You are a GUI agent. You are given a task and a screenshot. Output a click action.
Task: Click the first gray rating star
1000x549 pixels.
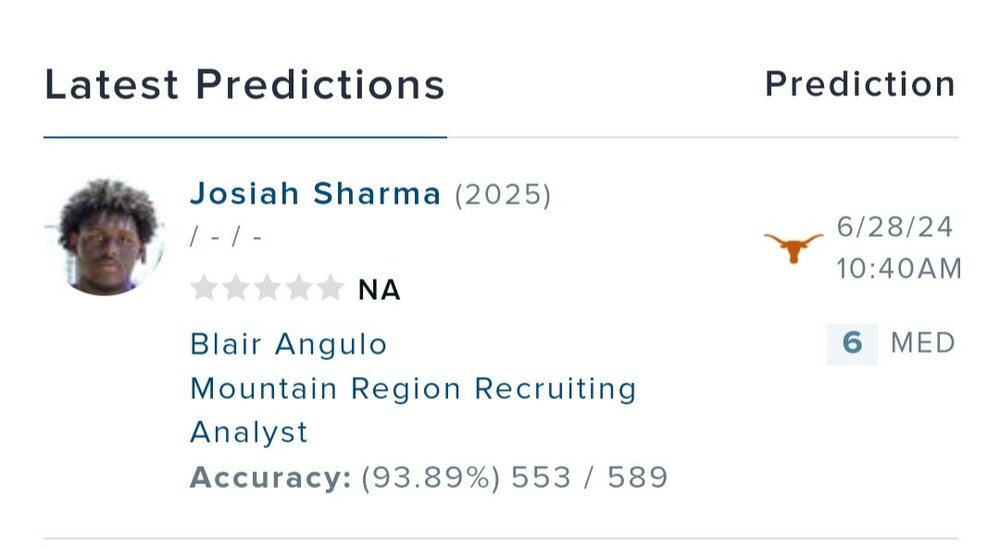[203, 289]
